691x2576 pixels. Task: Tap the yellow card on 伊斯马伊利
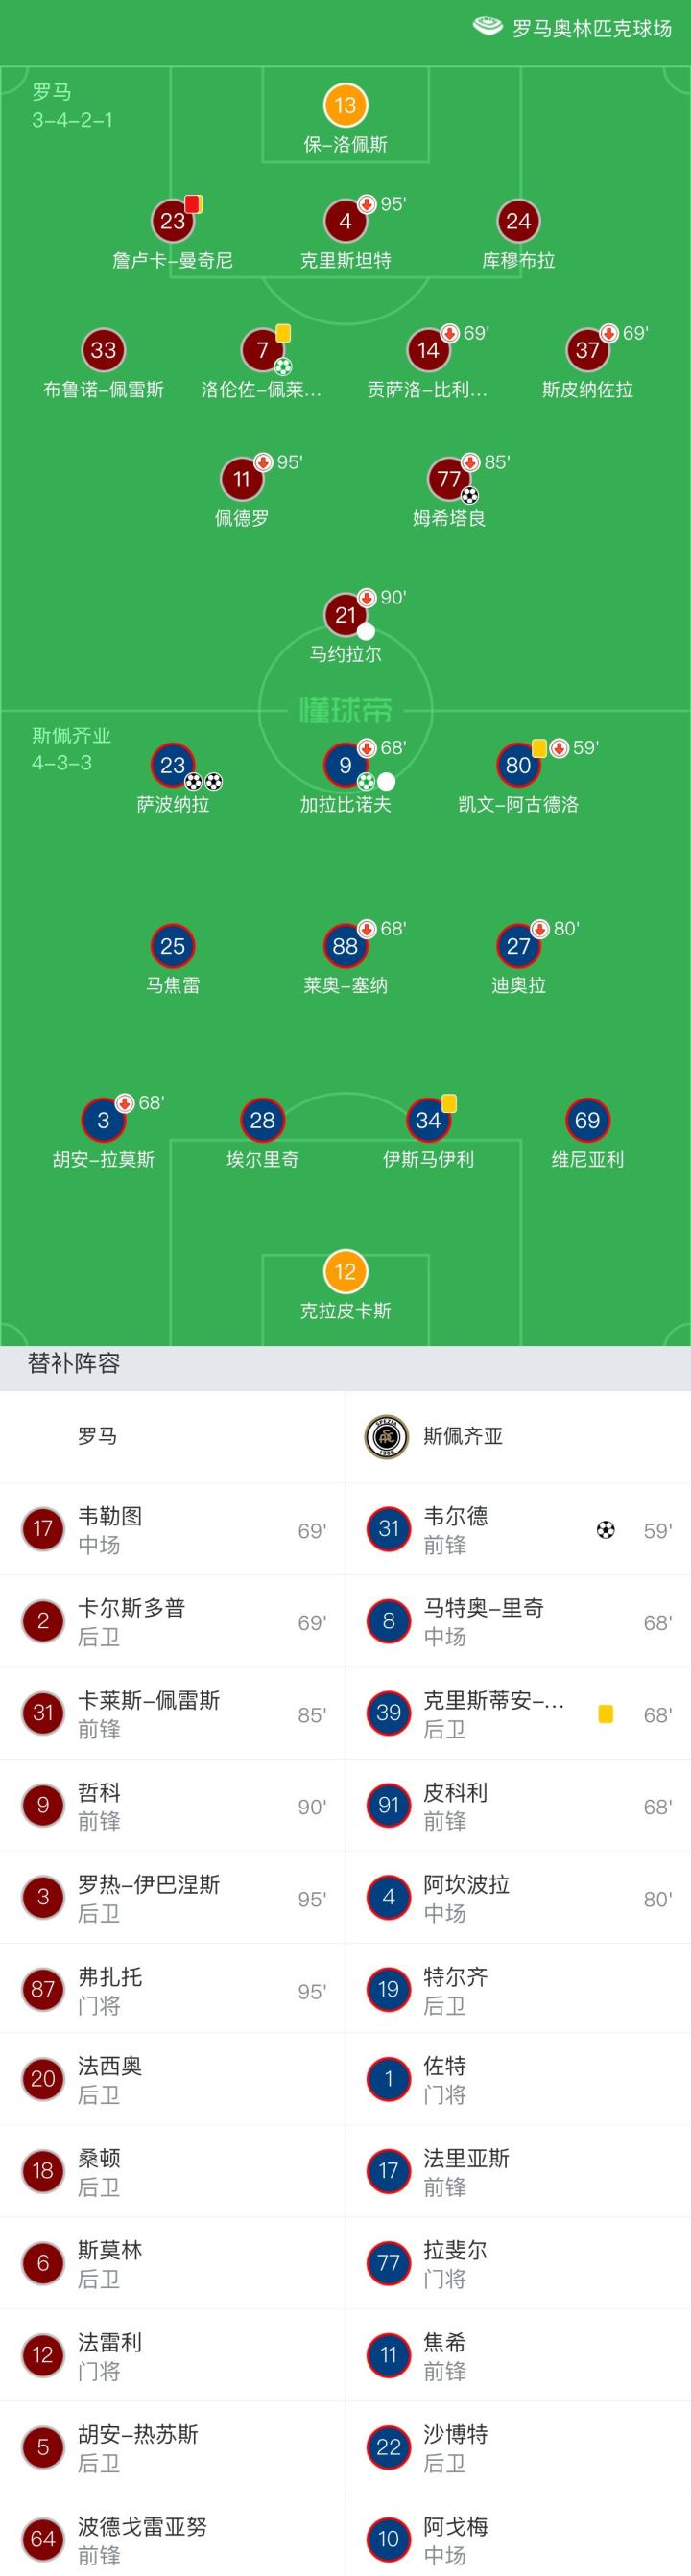[x=449, y=1103]
